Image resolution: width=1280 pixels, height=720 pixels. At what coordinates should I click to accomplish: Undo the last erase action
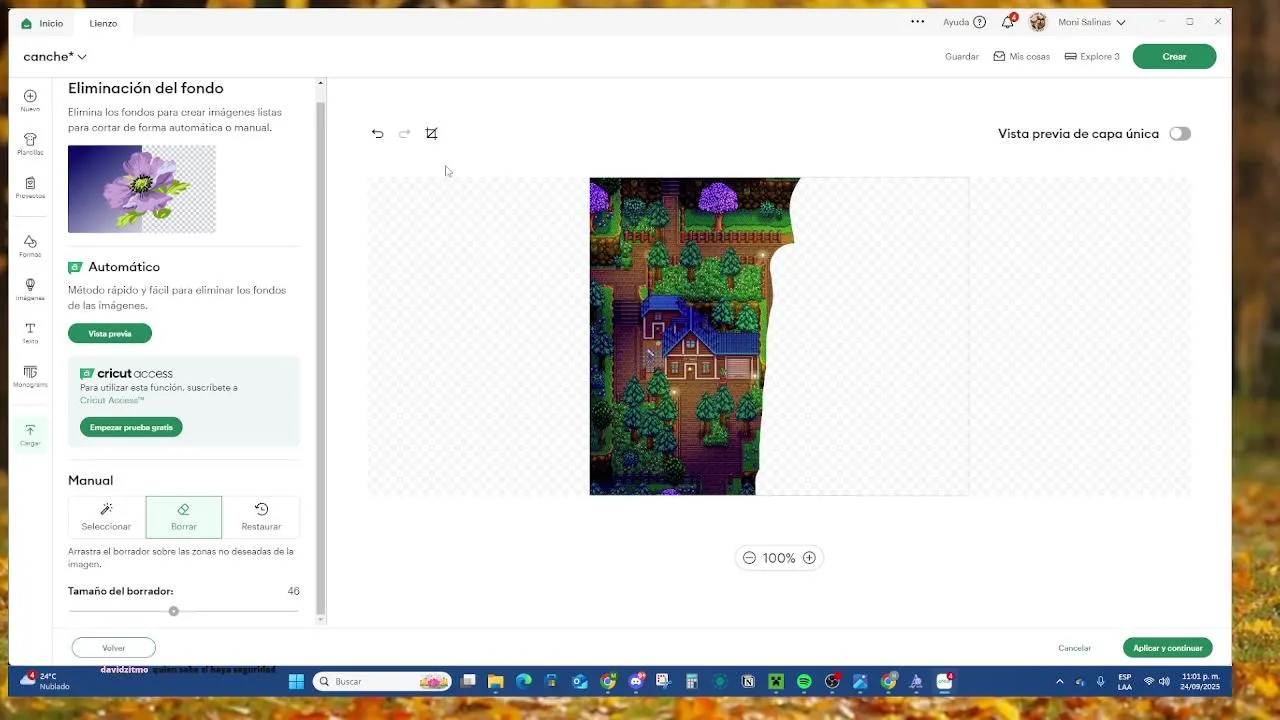(377, 134)
